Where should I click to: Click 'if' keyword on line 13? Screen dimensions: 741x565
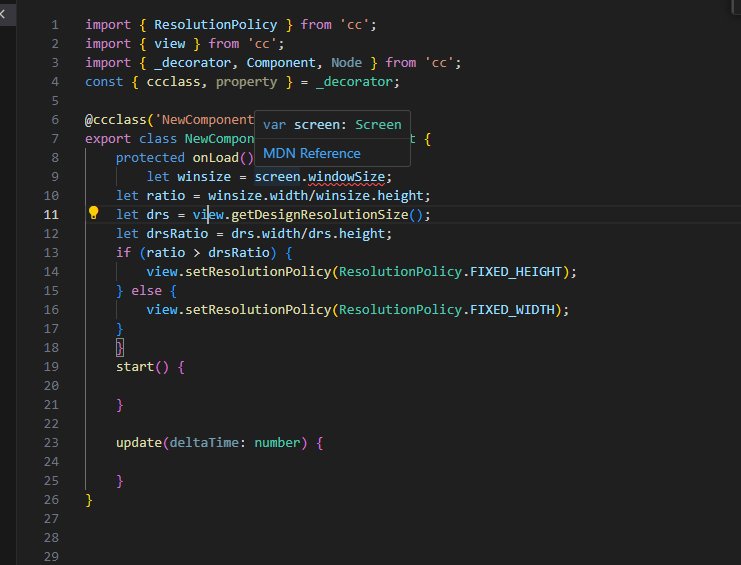(123, 252)
